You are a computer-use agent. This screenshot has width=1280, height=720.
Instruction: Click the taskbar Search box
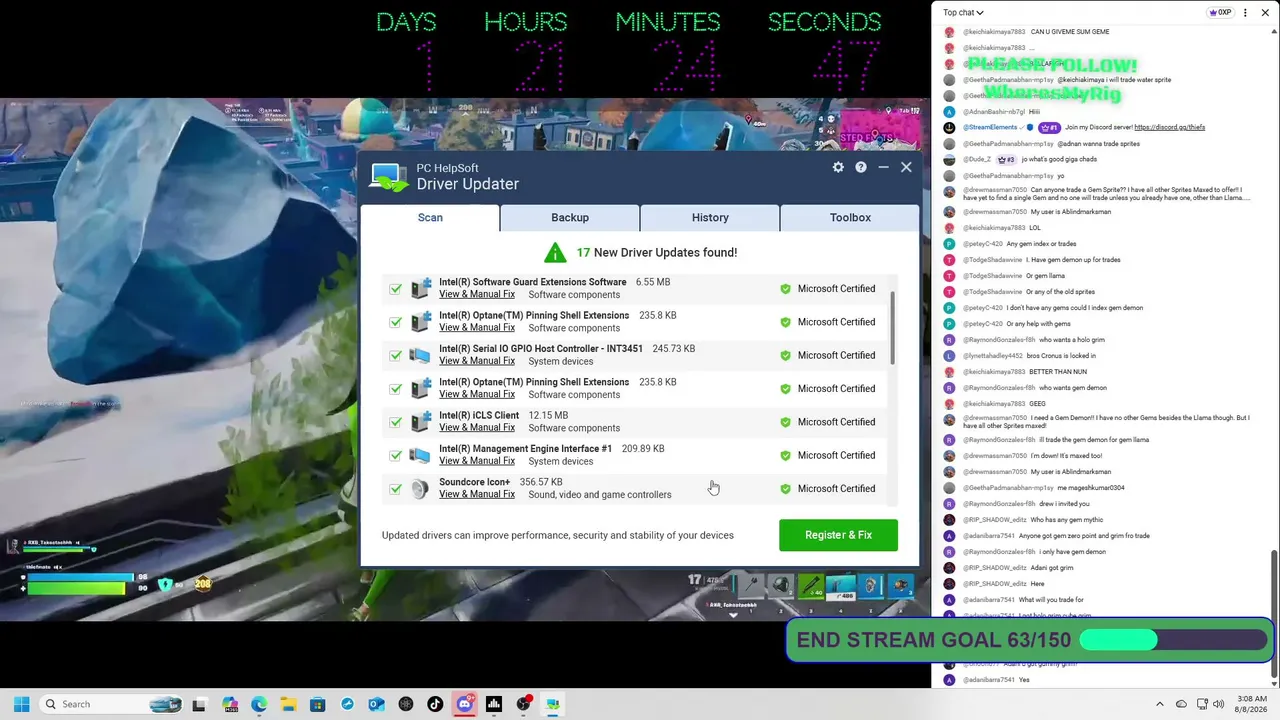tap(110, 704)
